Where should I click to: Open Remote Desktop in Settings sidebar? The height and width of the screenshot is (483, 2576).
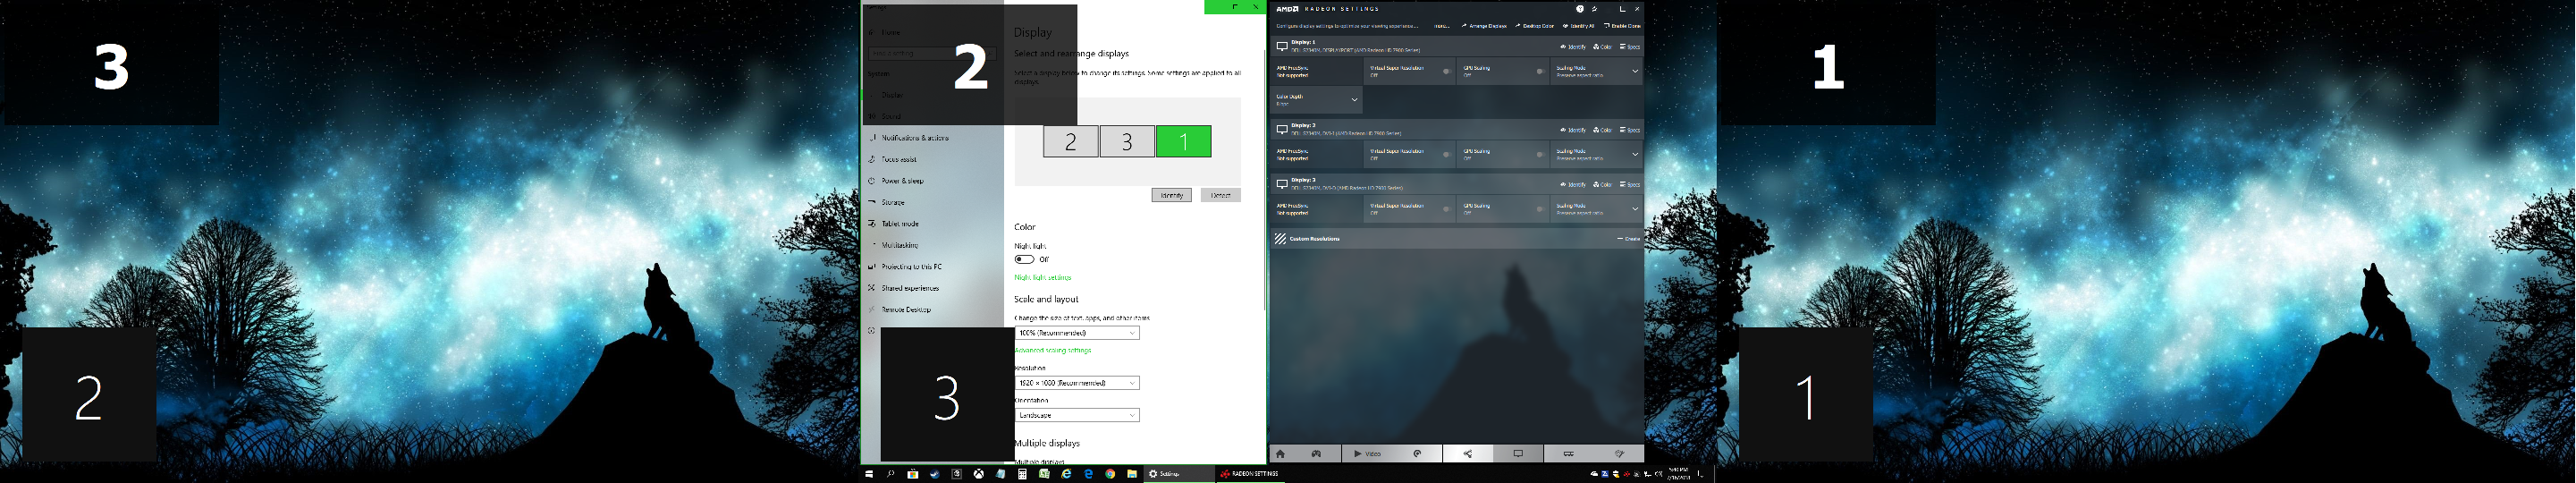click(906, 310)
